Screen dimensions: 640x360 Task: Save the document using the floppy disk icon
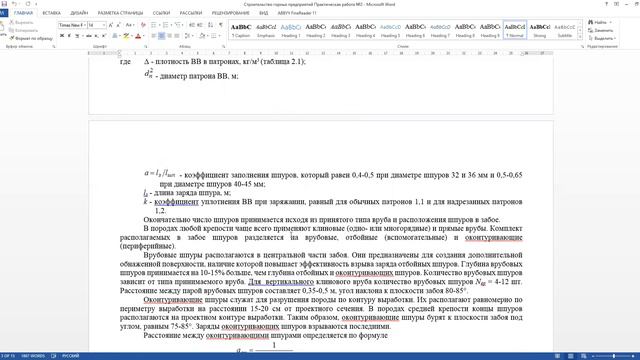click(4, 4)
